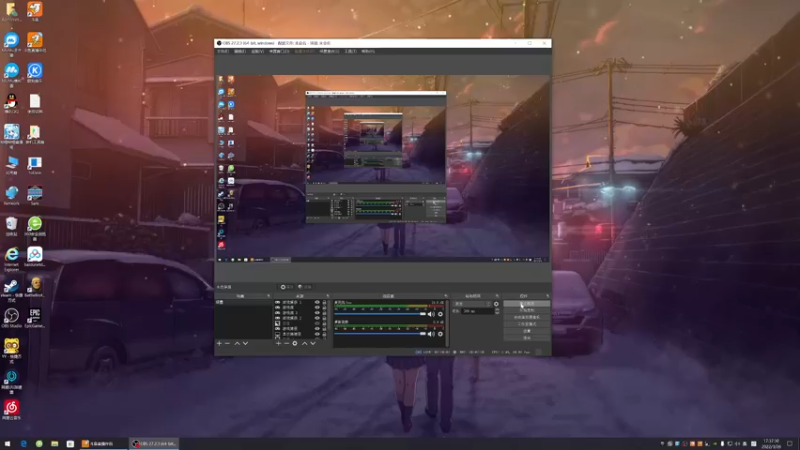Viewport: 800px width, 450px height.
Task: Click the Start Recording button in Controls
Action: (x=527, y=310)
